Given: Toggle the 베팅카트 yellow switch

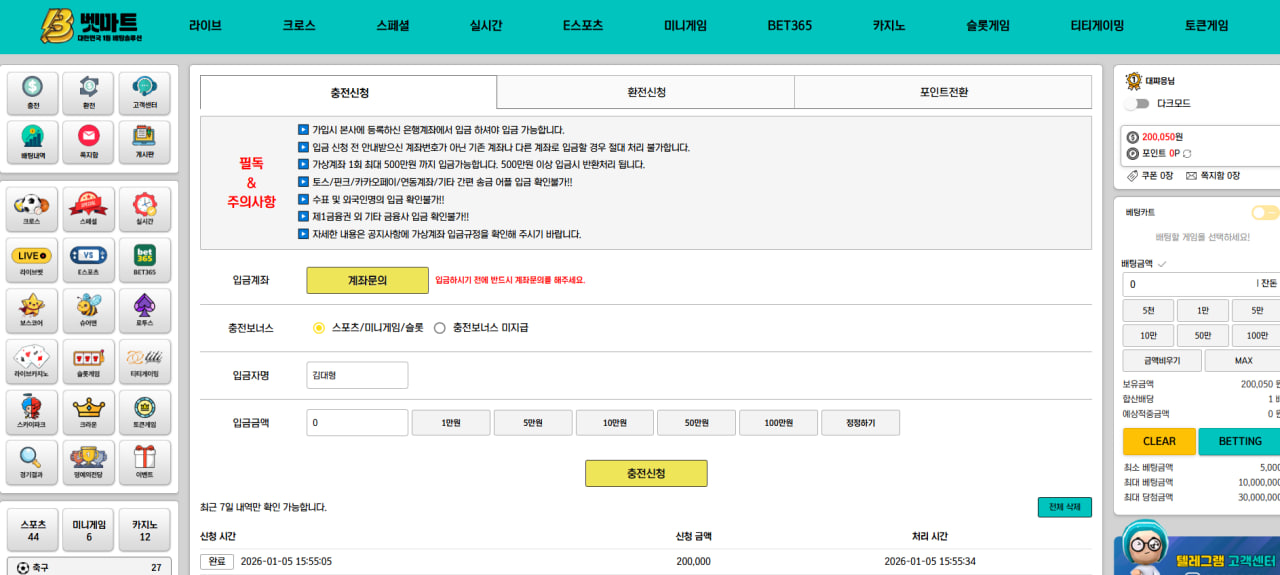Looking at the screenshot, I should coord(1265,212).
